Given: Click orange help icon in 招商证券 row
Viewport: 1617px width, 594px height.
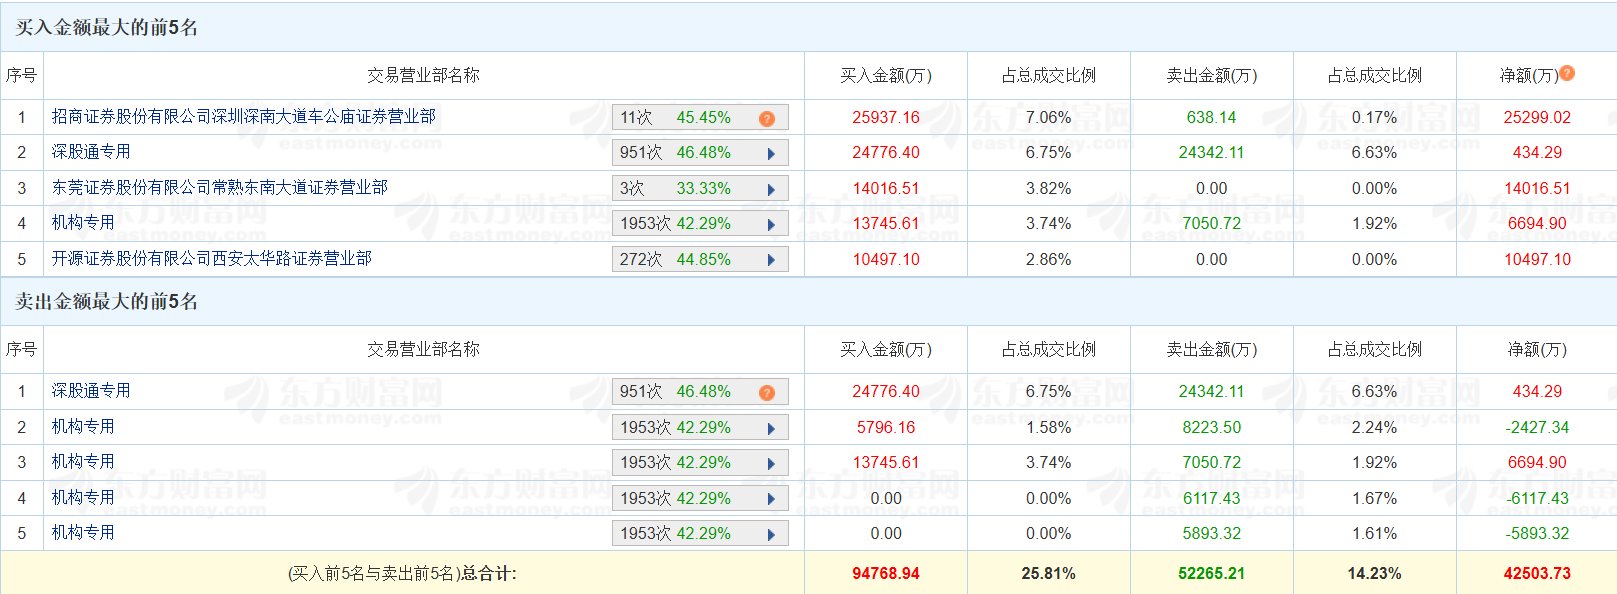Looking at the screenshot, I should [767, 118].
